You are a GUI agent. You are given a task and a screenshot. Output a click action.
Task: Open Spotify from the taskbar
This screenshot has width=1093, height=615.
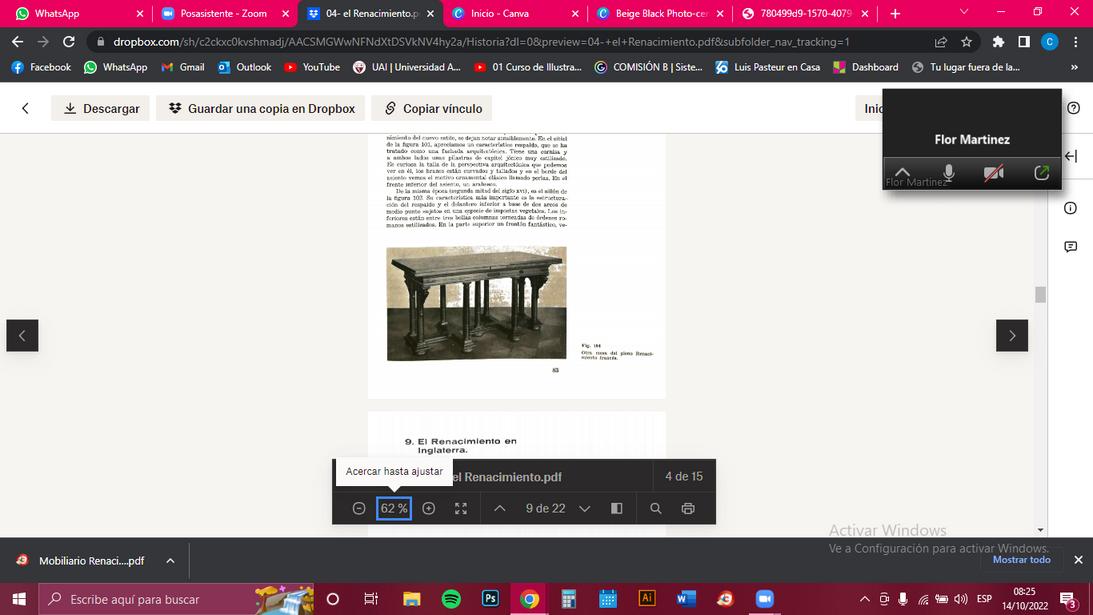[x=451, y=599]
